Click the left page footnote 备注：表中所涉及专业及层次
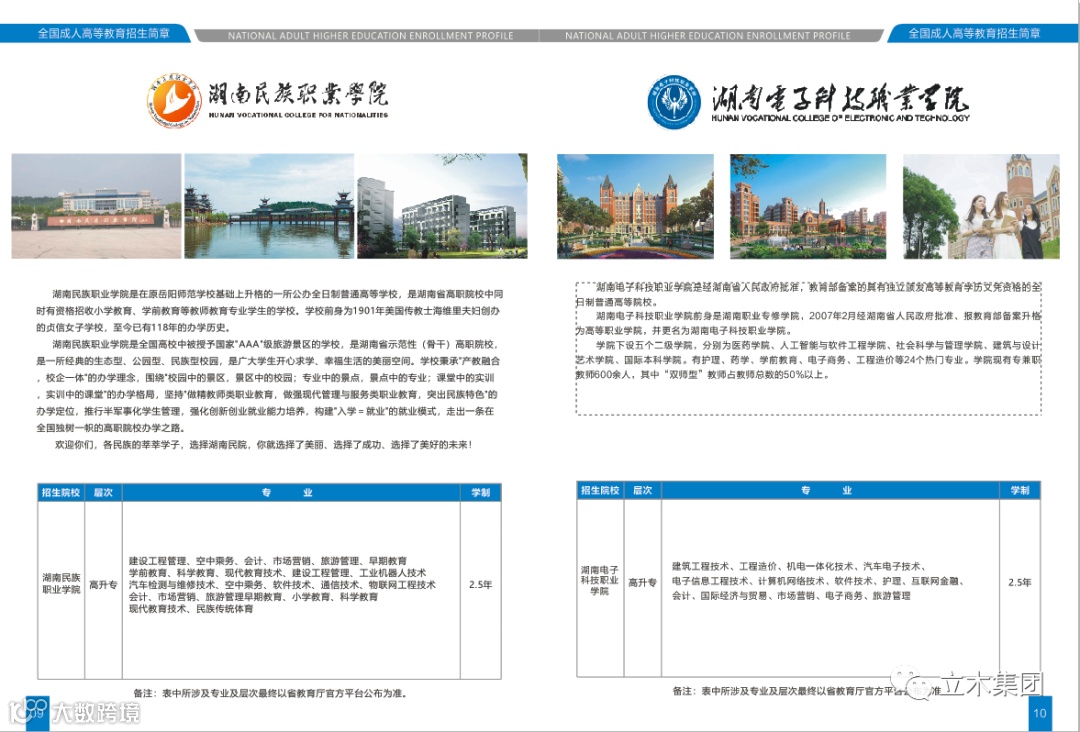Image resolution: width=1080 pixels, height=732 pixels. pos(272,693)
